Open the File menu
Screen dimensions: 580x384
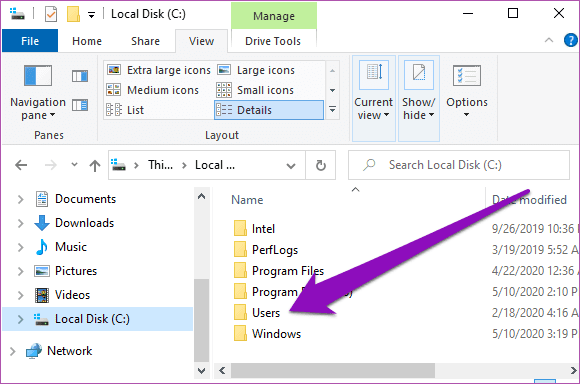click(x=30, y=41)
